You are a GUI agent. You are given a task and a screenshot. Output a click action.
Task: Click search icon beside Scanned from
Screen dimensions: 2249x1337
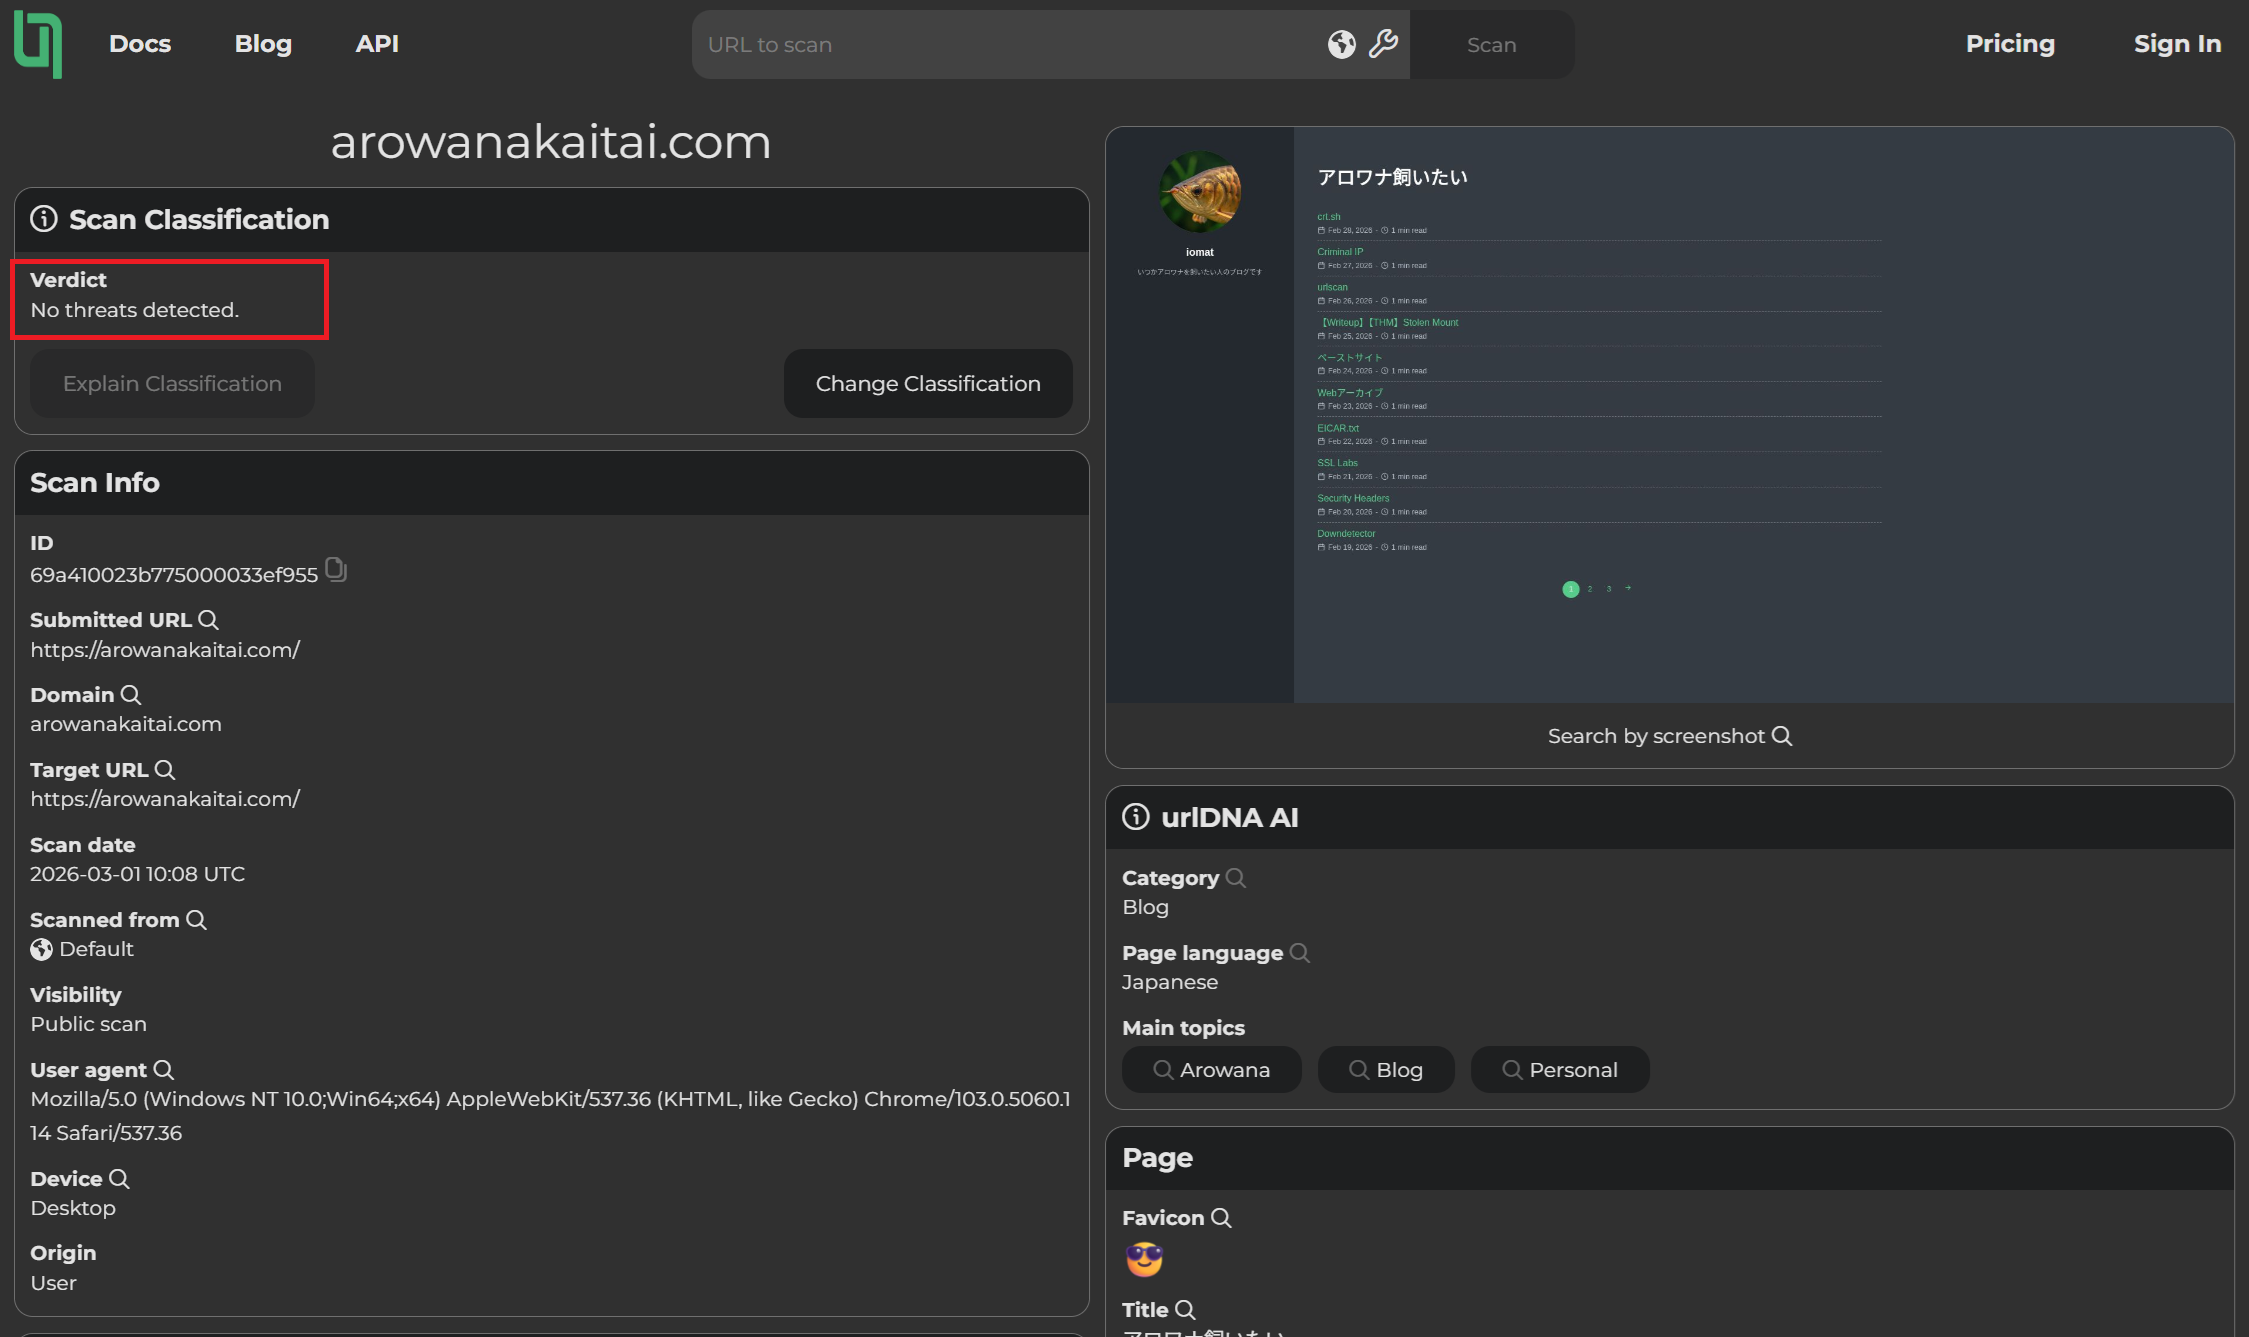pos(196,920)
